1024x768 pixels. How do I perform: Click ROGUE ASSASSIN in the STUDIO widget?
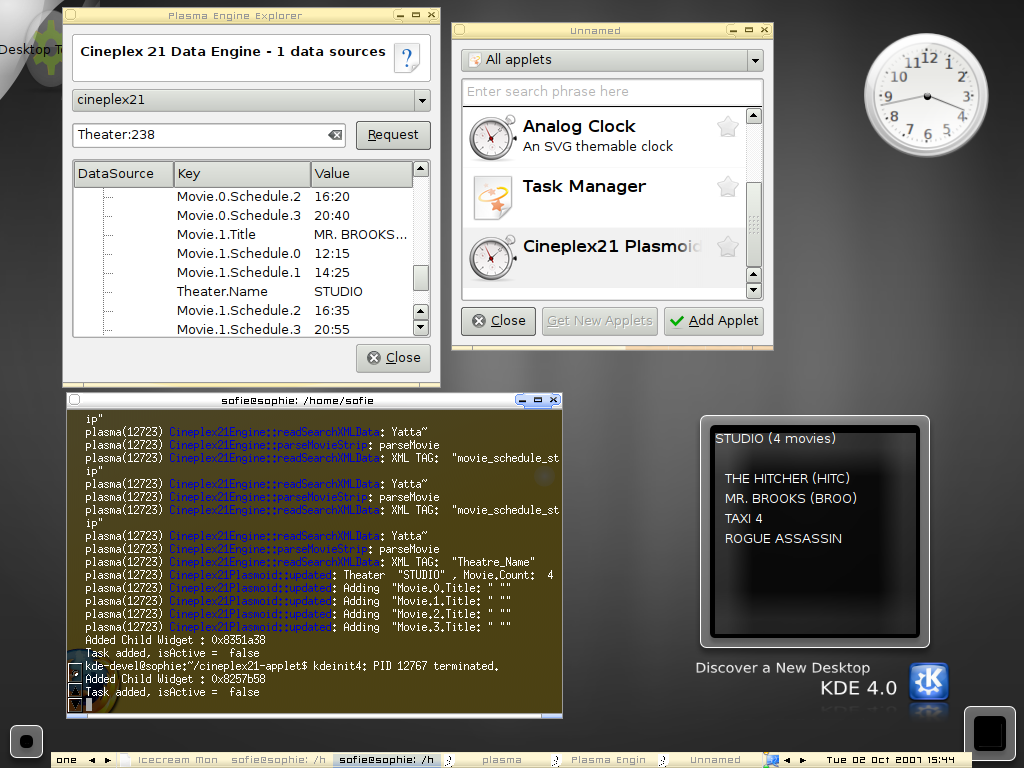click(783, 539)
